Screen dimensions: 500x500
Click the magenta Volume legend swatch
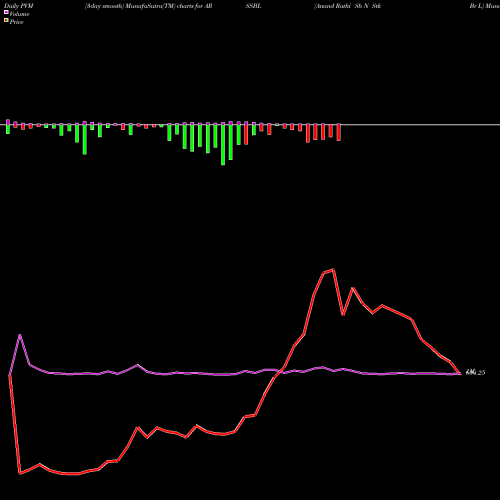click(6, 12)
